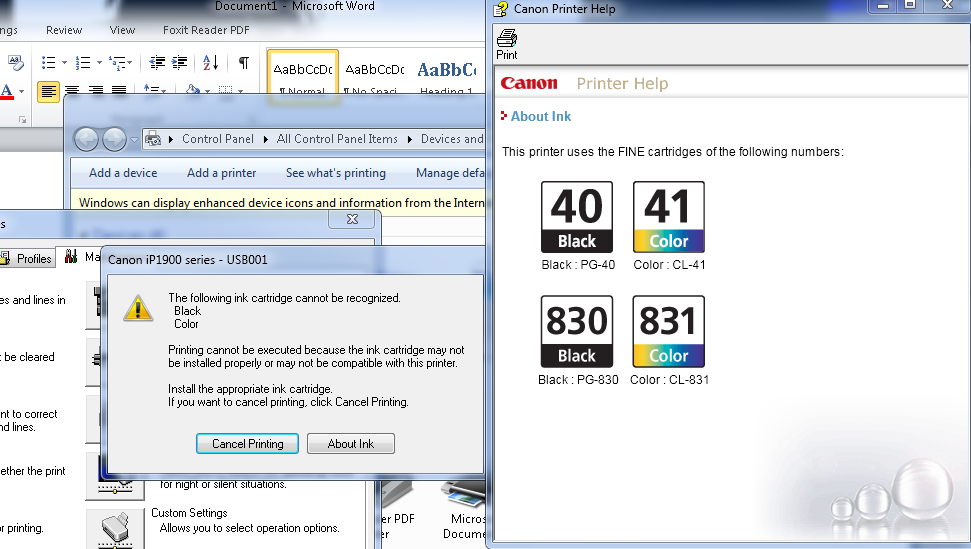Toggle the bullets list icon

click(x=48, y=63)
